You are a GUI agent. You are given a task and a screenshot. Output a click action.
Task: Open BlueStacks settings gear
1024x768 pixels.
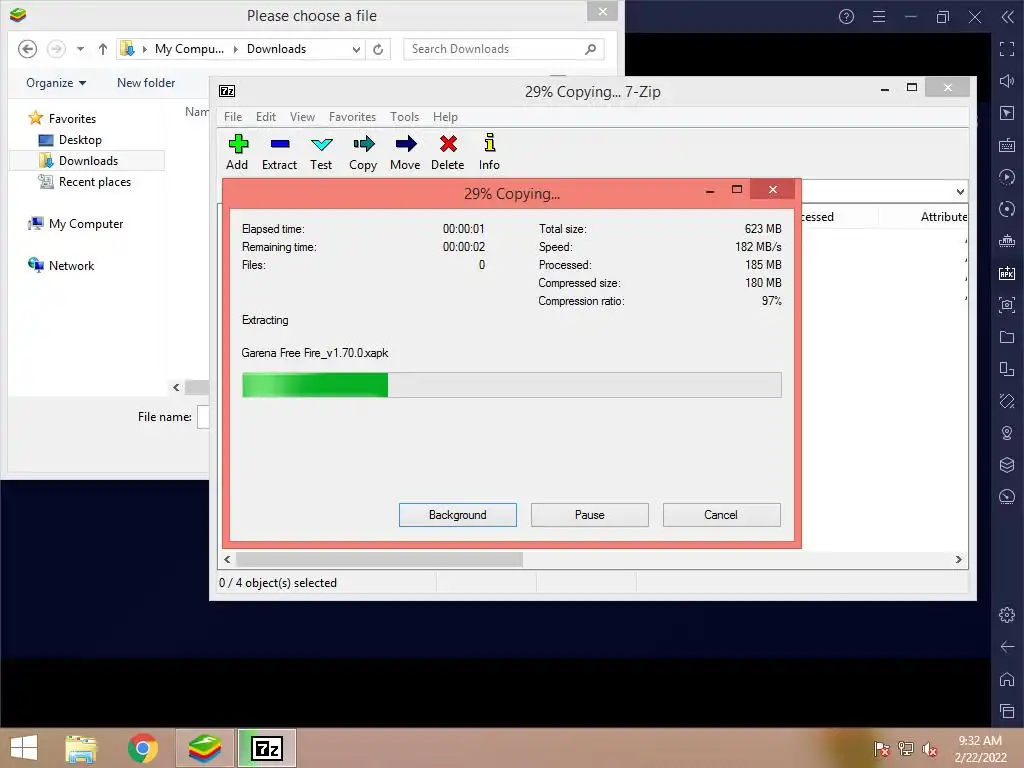click(x=1007, y=615)
